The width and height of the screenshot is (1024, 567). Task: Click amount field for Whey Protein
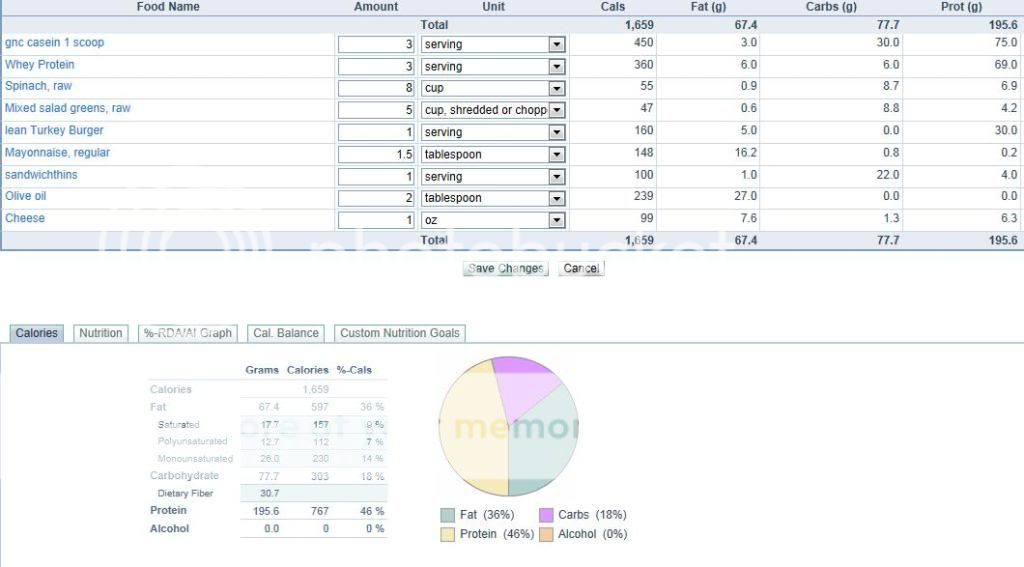click(x=376, y=67)
